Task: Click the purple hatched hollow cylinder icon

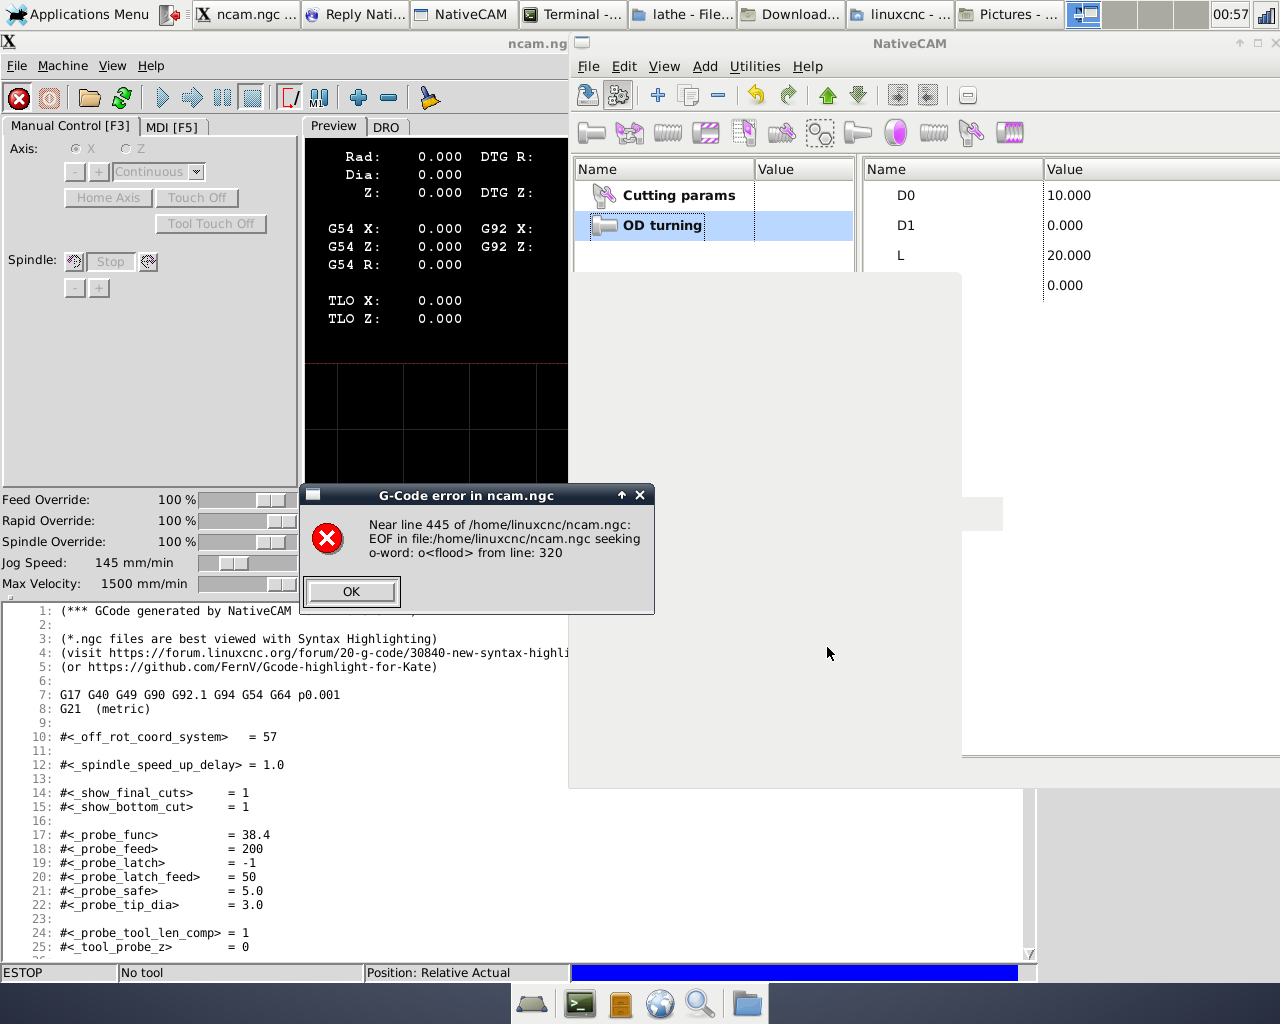Action: pos(706,133)
